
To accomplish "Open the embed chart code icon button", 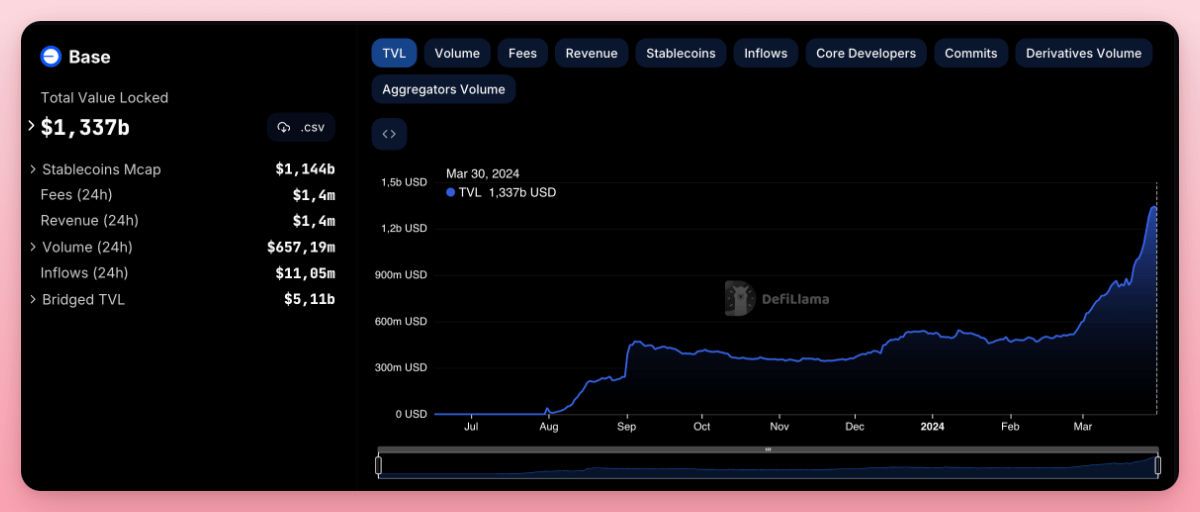I will (389, 134).
